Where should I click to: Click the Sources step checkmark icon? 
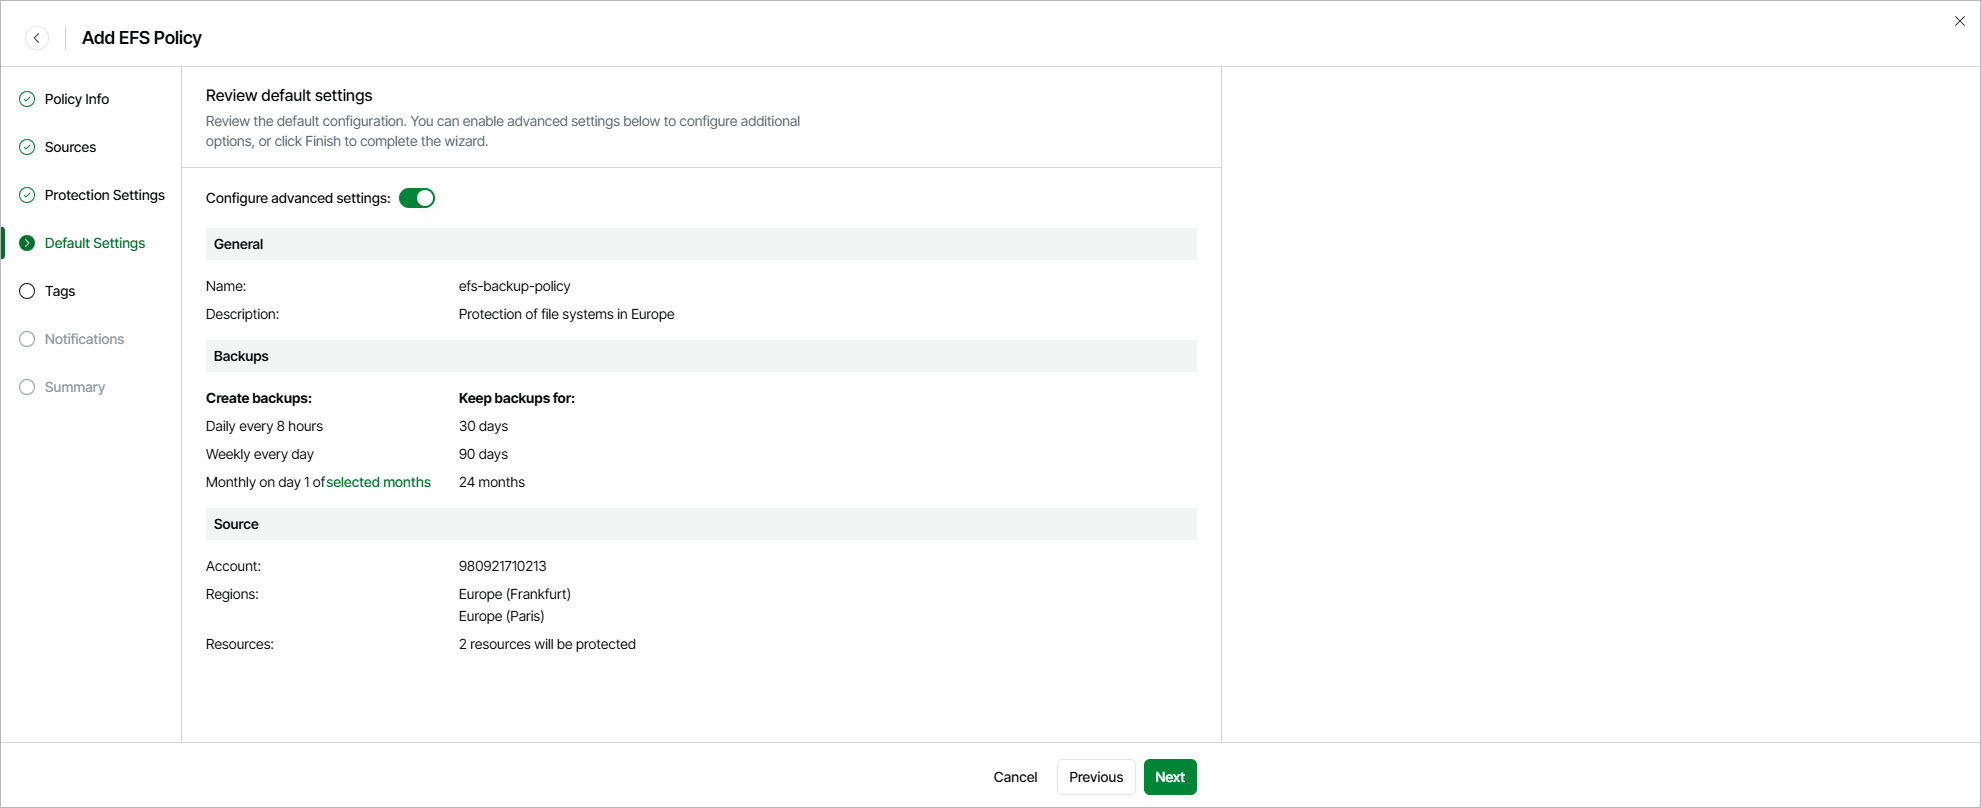click(27, 147)
